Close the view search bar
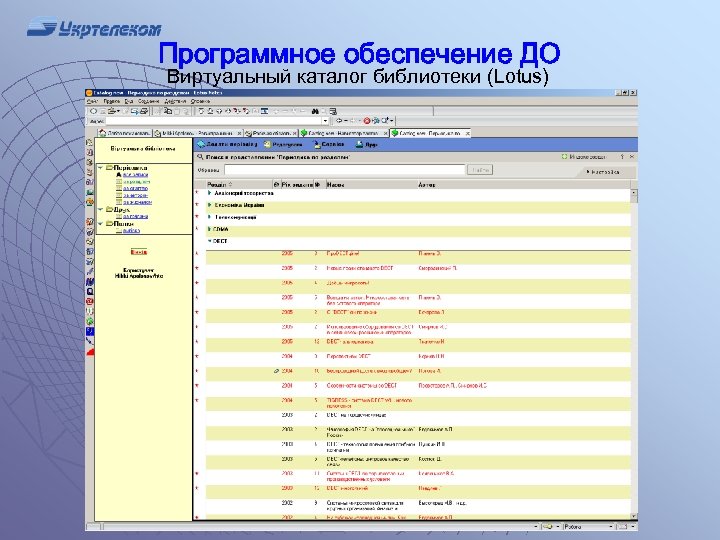Image resolution: width=720 pixels, height=540 pixels. pyautogui.click(x=632, y=157)
